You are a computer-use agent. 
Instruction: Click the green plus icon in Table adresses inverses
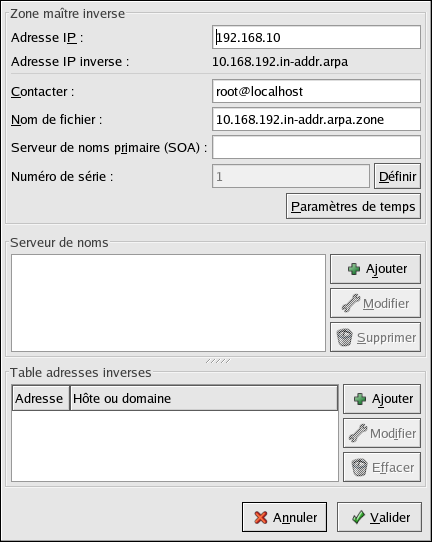point(360,399)
